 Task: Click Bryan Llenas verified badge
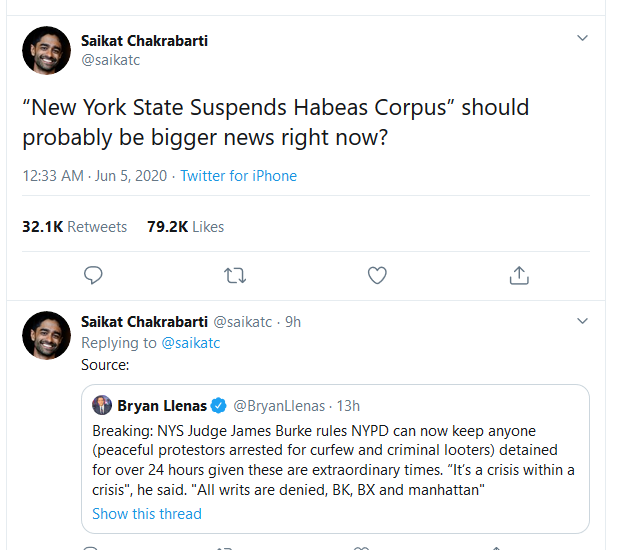pyautogui.click(x=219, y=406)
